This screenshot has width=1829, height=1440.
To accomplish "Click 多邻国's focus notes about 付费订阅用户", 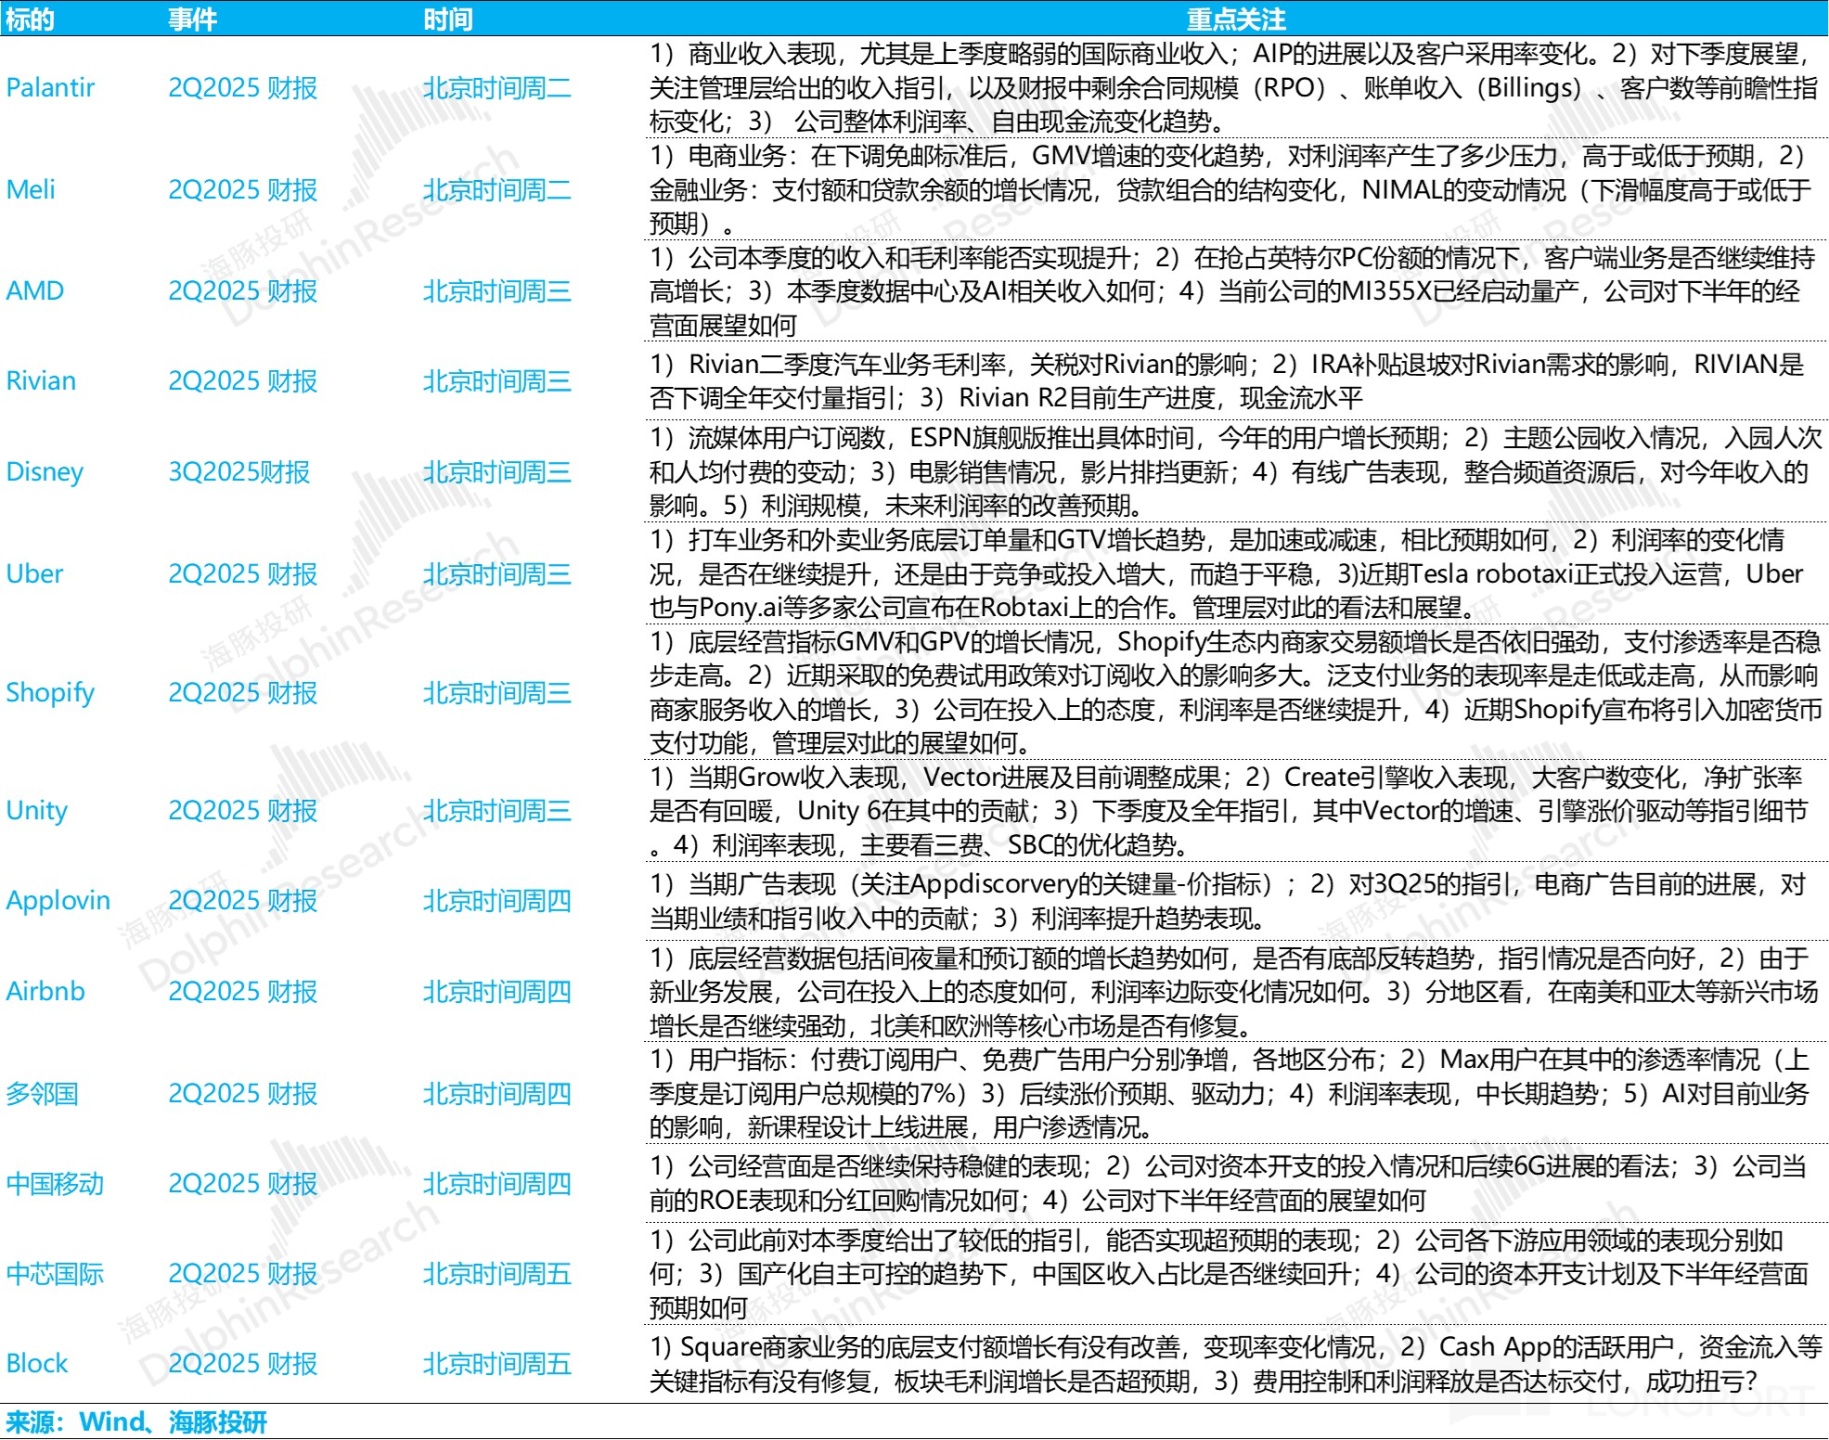I will pos(1230,1093).
